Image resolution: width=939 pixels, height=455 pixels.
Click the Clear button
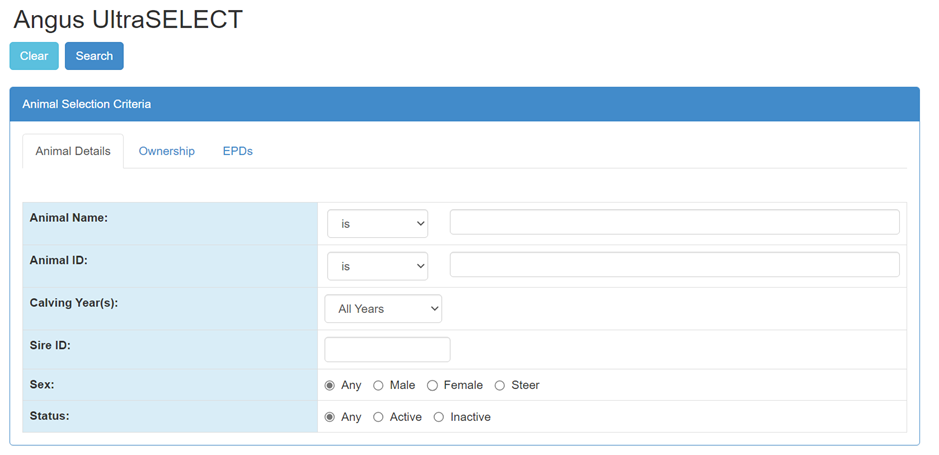coord(34,56)
